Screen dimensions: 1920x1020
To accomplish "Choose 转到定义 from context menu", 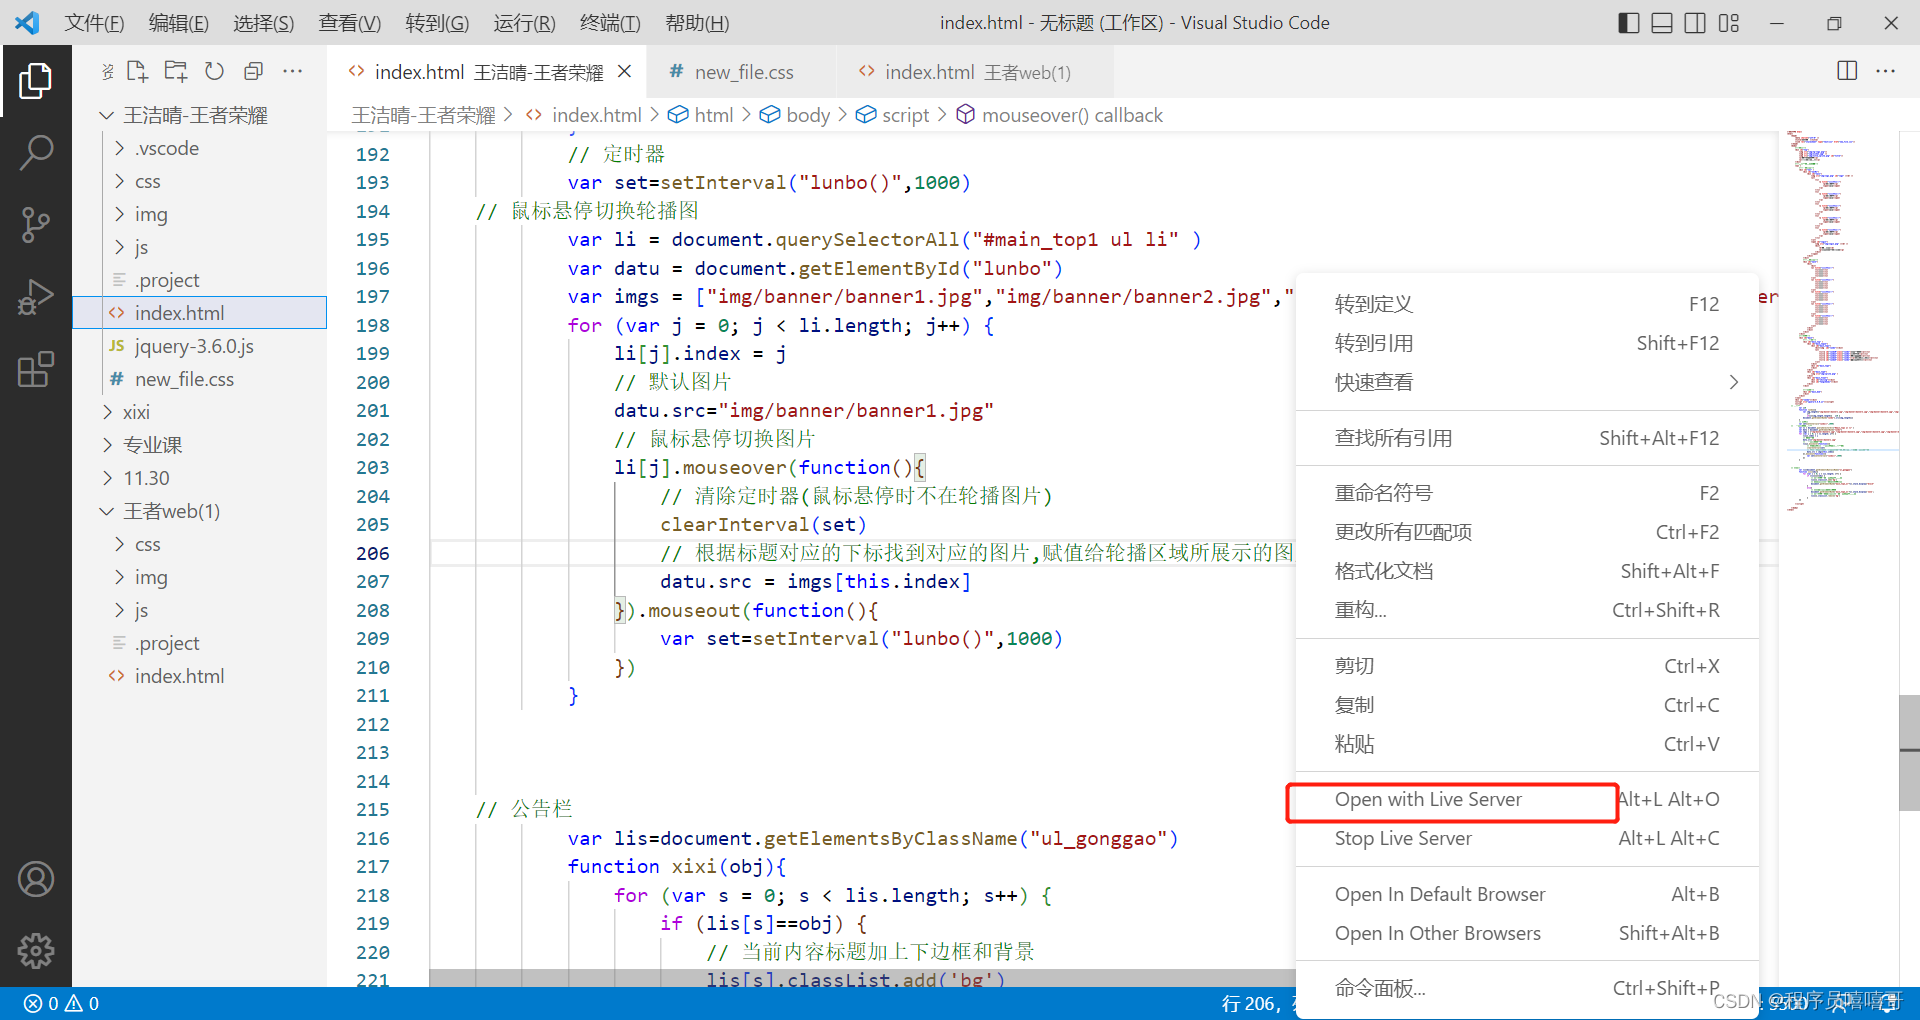I will 1527,304.
